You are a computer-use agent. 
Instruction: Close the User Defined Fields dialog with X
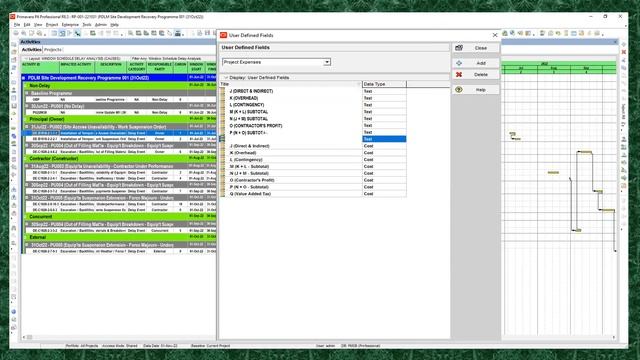[495, 36]
